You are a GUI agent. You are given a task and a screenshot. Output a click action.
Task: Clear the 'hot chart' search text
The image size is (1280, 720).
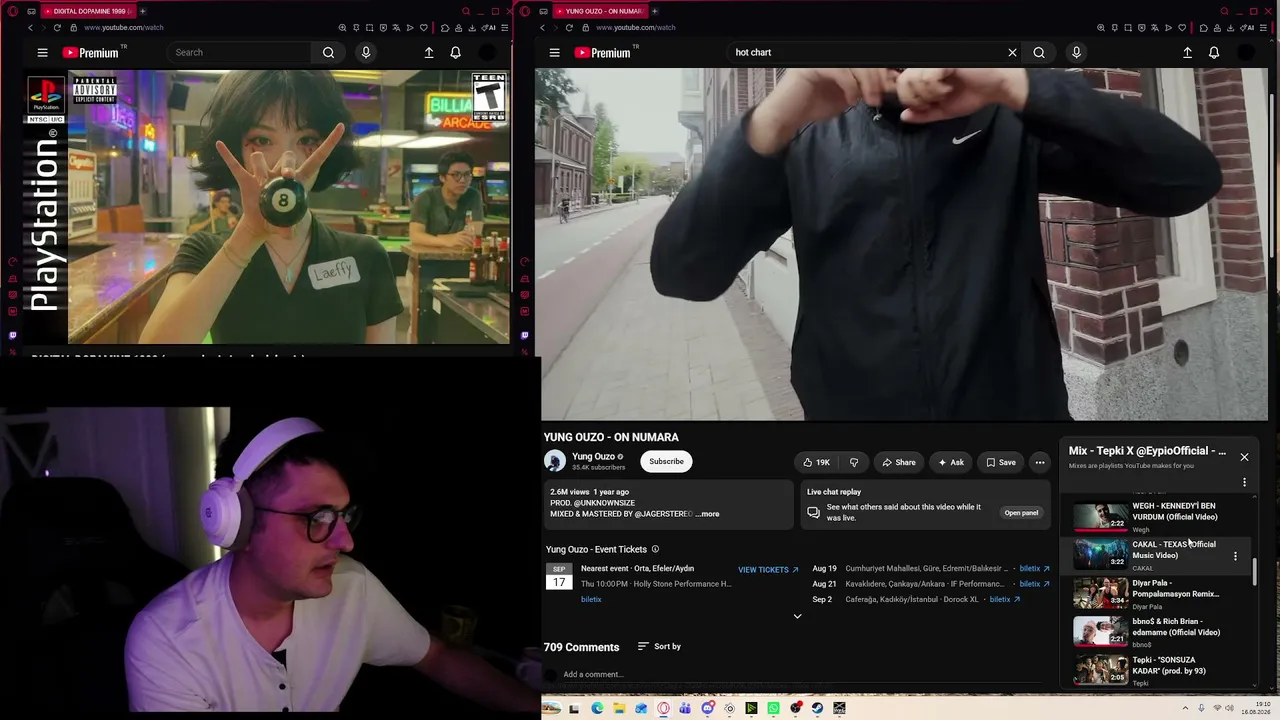tap(1012, 52)
